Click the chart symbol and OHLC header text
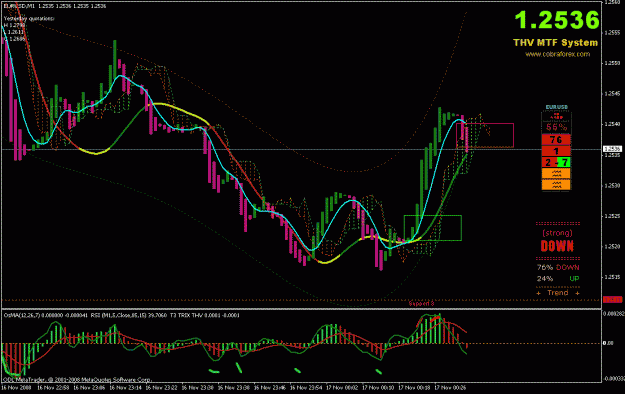The width and height of the screenshot is (625, 394). pyautogui.click(x=55, y=6)
